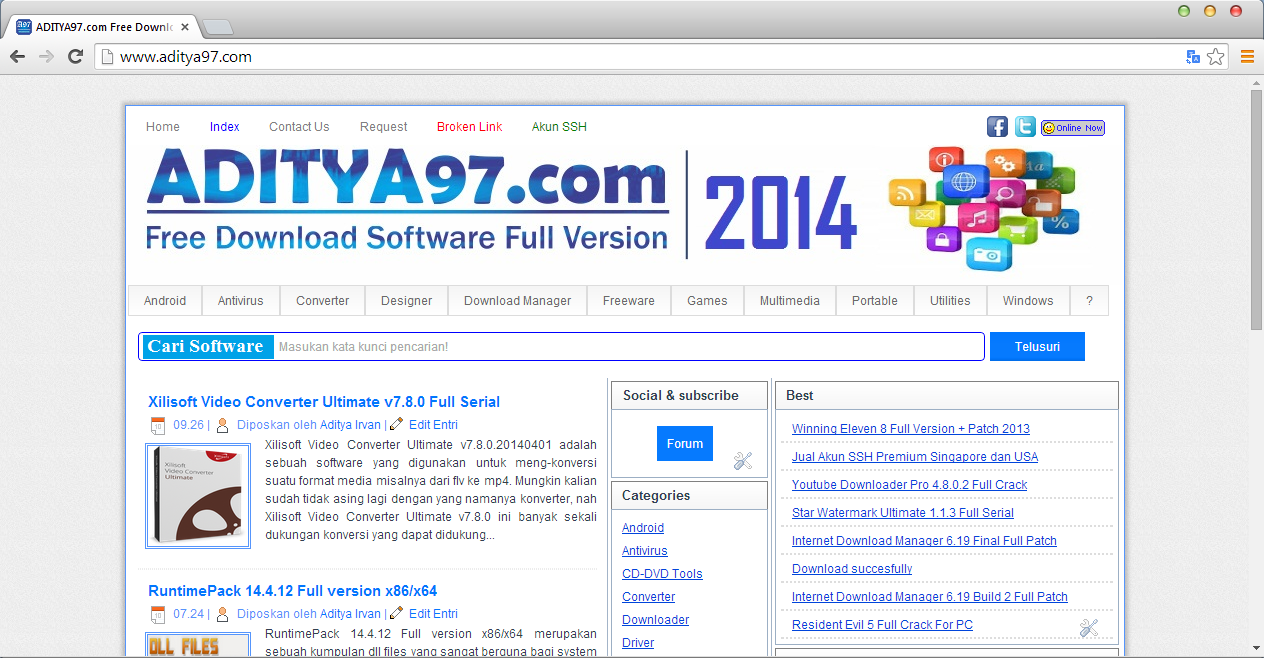Click the Forum button
1264x658 pixels.
pyautogui.click(x=685, y=443)
